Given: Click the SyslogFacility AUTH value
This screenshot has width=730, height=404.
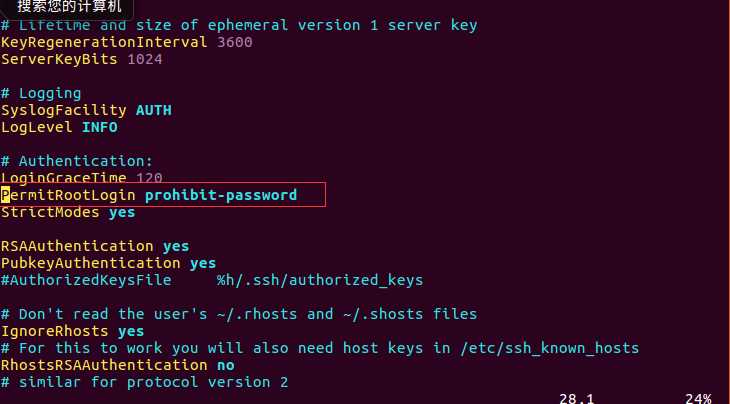Looking at the screenshot, I should (154, 110).
